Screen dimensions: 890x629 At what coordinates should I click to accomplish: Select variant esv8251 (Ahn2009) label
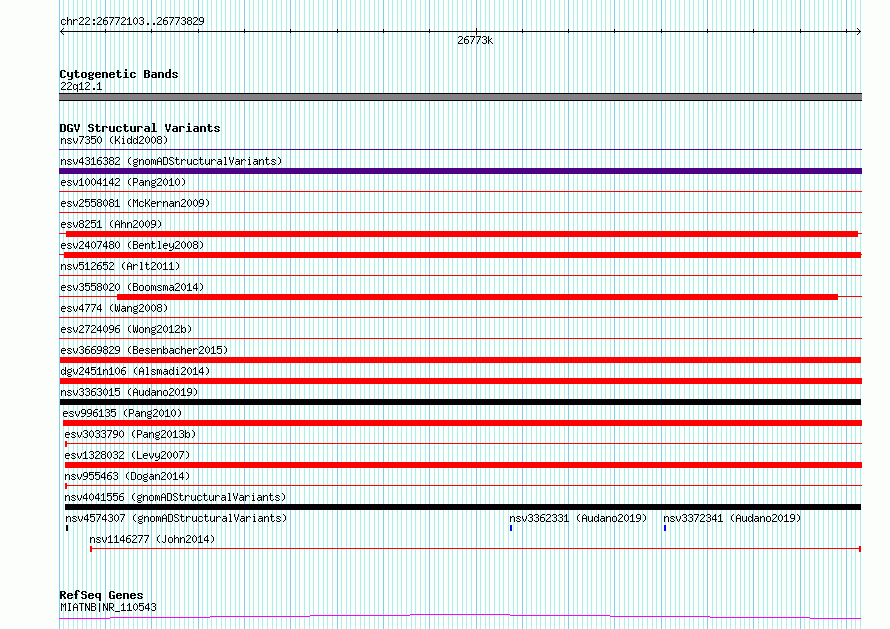(x=111, y=224)
